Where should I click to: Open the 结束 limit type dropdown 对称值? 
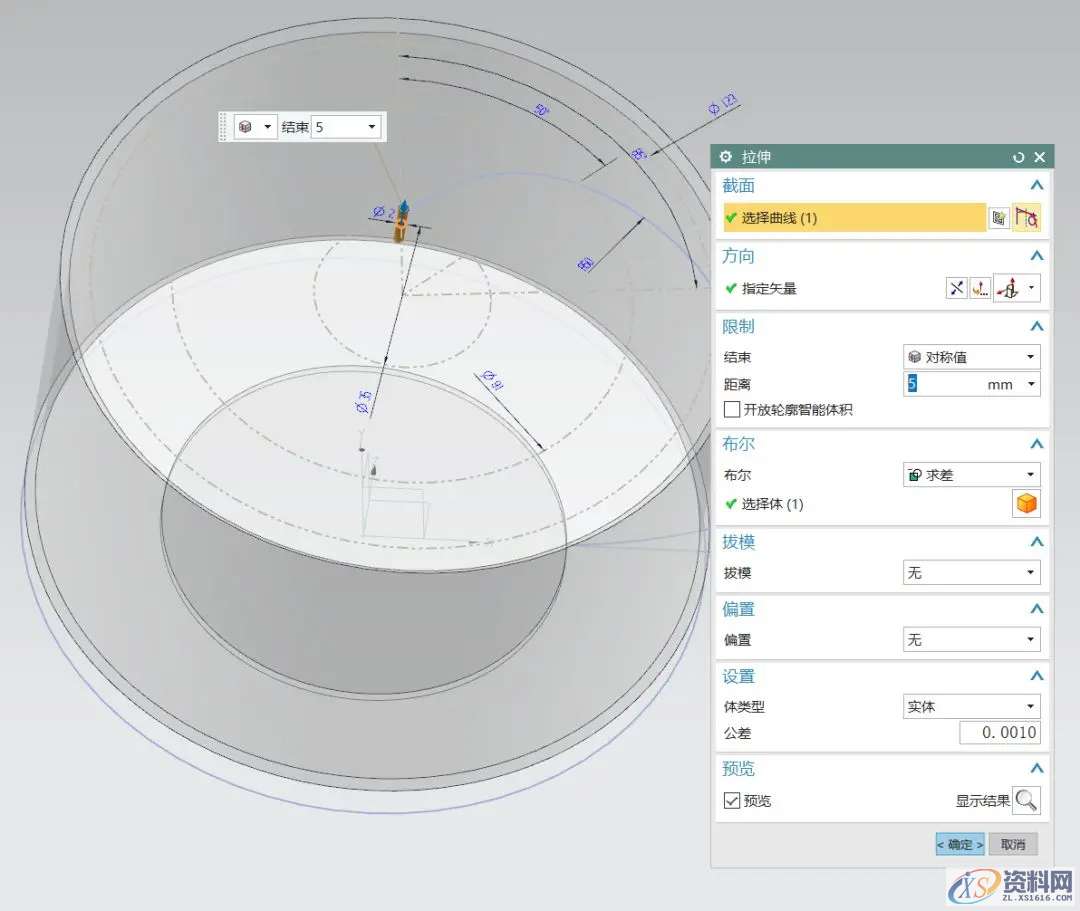point(971,357)
